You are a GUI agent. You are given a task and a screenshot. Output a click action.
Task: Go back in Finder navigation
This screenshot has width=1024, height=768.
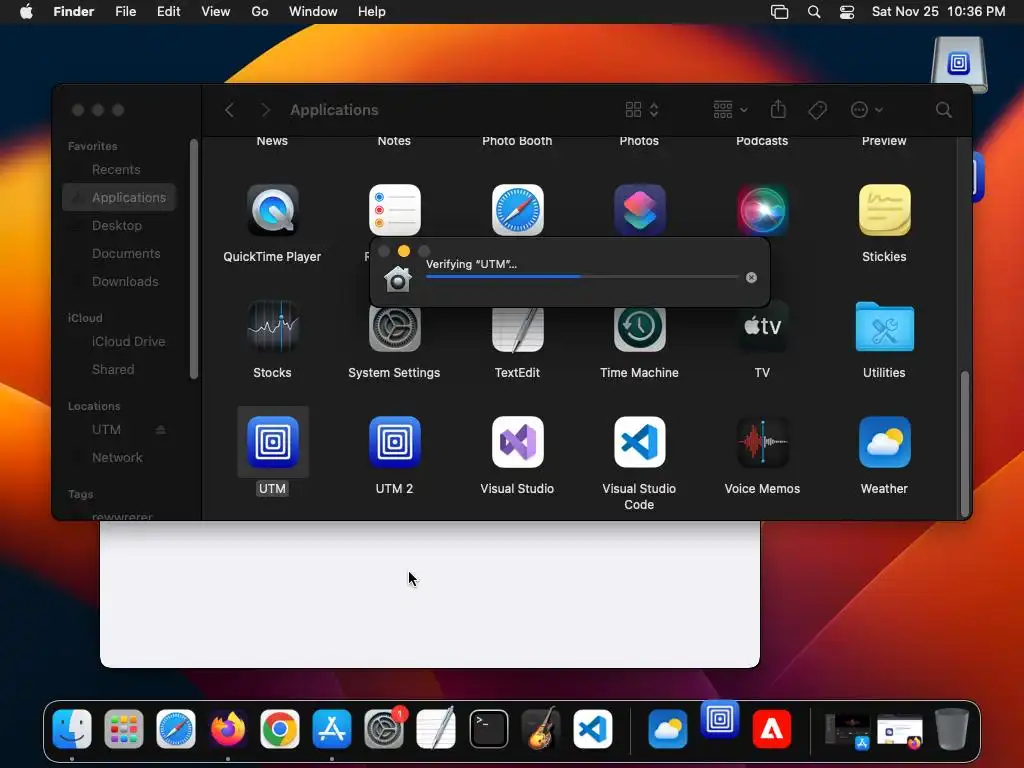(x=229, y=110)
